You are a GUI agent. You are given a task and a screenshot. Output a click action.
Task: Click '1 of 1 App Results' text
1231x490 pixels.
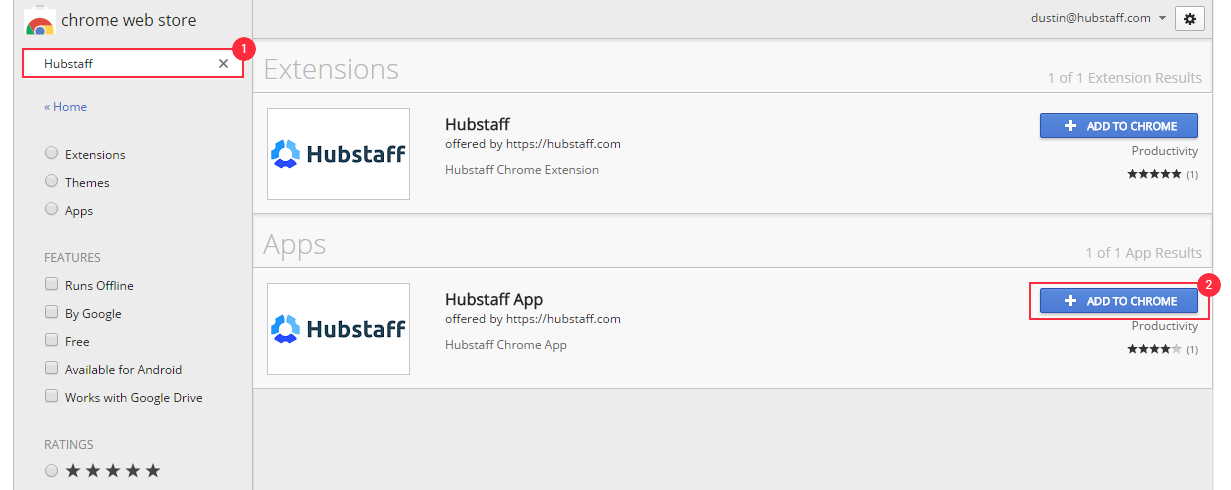[x=1143, y=253]
